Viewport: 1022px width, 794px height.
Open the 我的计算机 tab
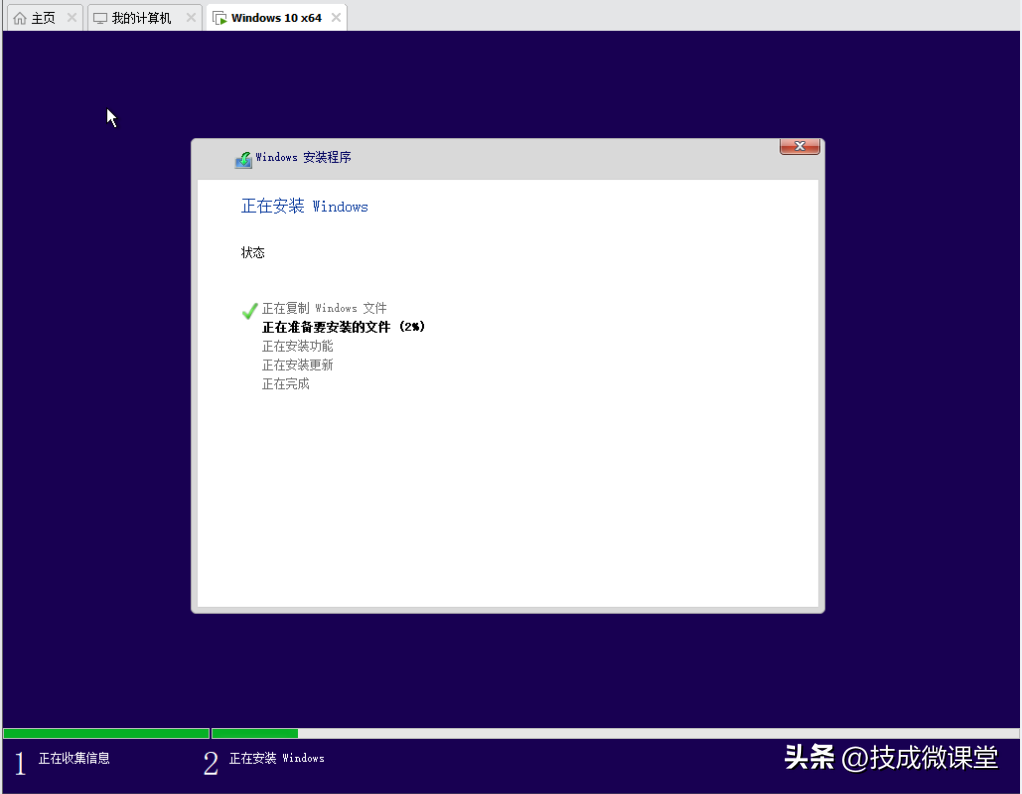pos(141,18)
